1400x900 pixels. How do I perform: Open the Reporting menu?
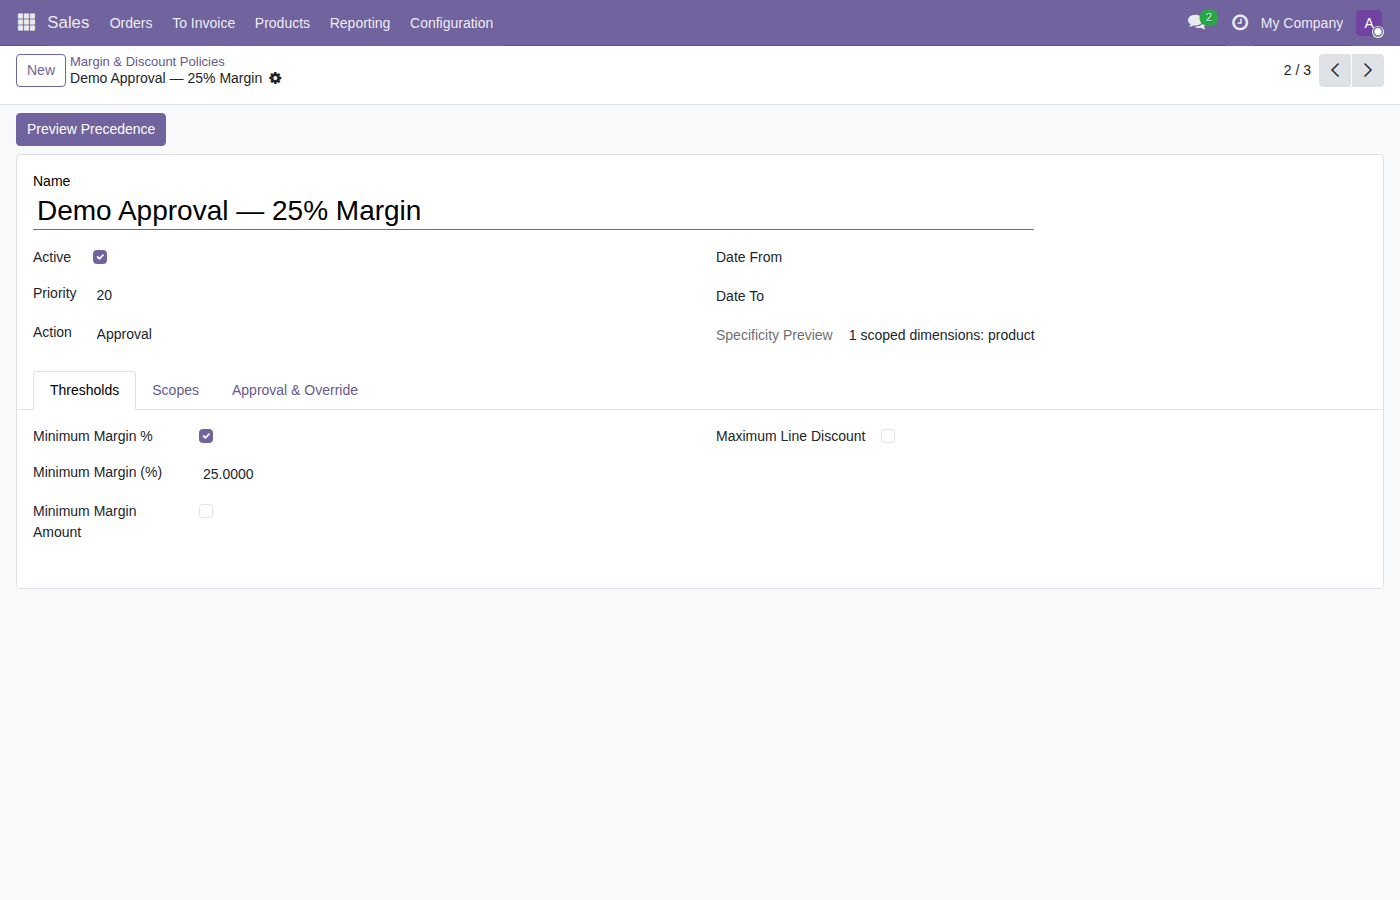coord(360,23)
